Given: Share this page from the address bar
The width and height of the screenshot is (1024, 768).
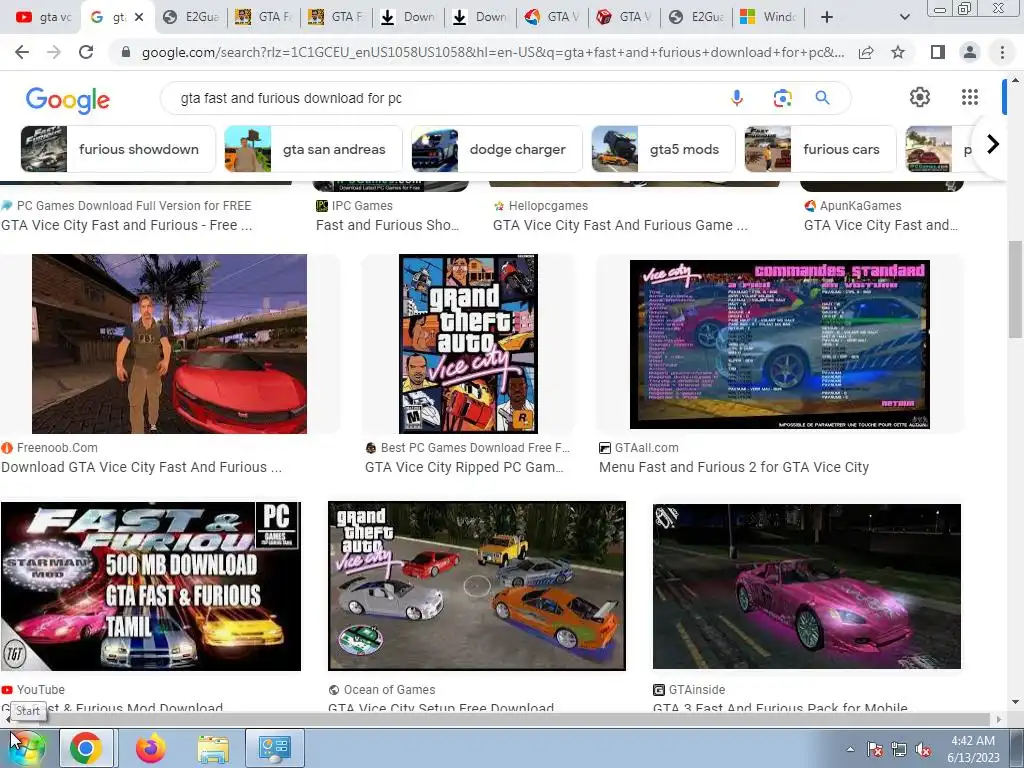Looking at the screenshot, I should pyautogui.click(x=866, y=52).
